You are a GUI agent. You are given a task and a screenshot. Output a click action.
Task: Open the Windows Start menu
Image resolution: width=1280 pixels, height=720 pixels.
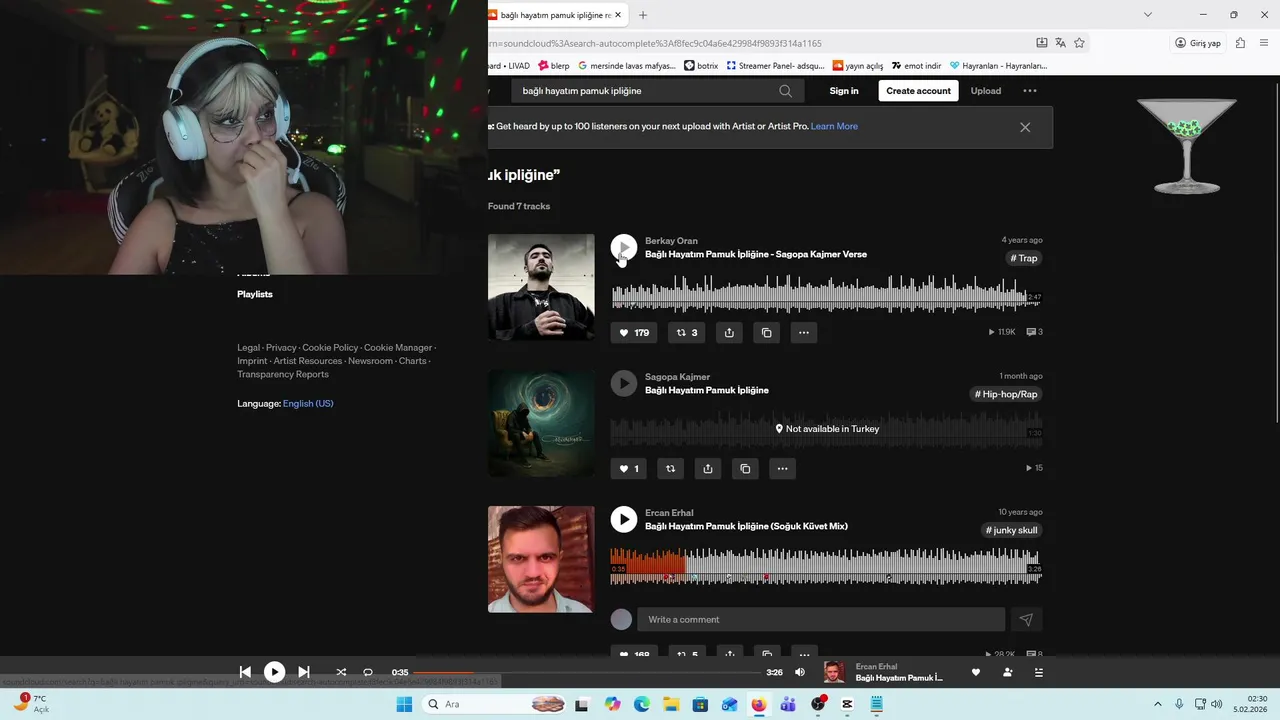(404, 704)
